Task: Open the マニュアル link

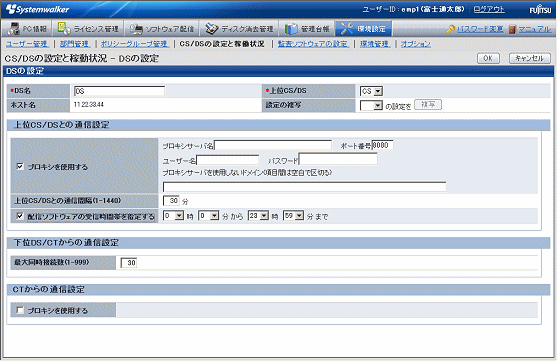Action: coord(534,29)
